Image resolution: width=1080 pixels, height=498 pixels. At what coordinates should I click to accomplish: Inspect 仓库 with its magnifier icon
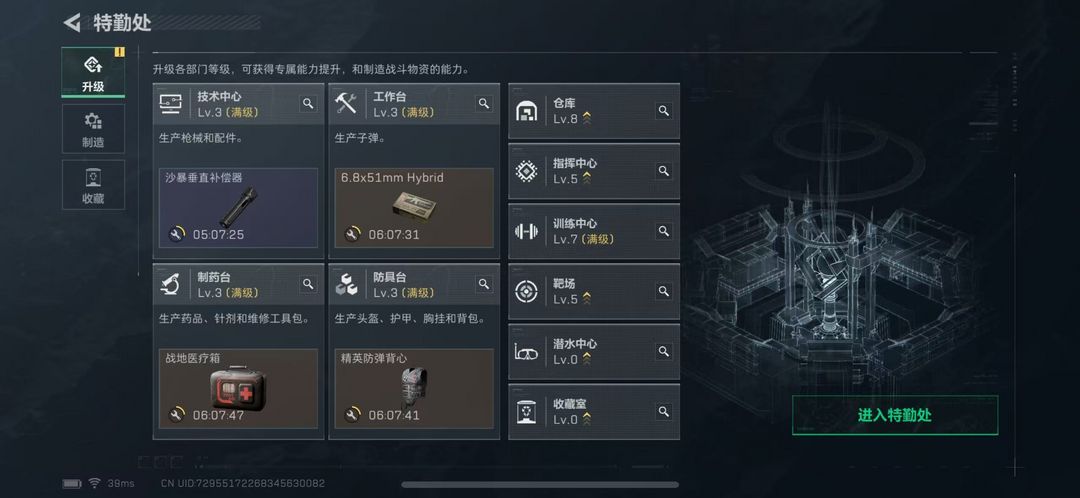(x=663, y=111)
